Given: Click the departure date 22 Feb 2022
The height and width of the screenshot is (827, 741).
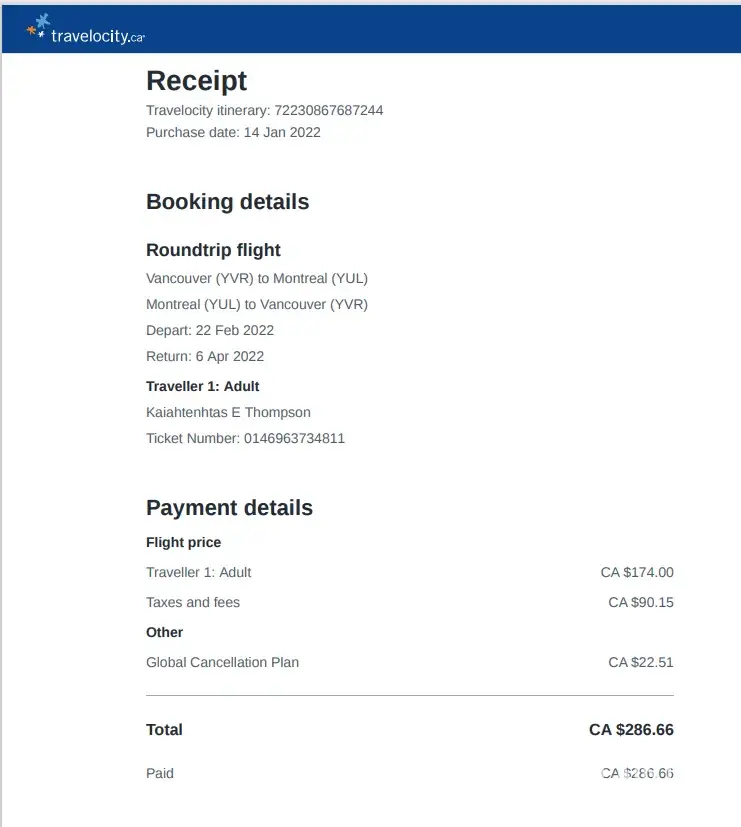Looking at the screenshot, I should point(234,330).
